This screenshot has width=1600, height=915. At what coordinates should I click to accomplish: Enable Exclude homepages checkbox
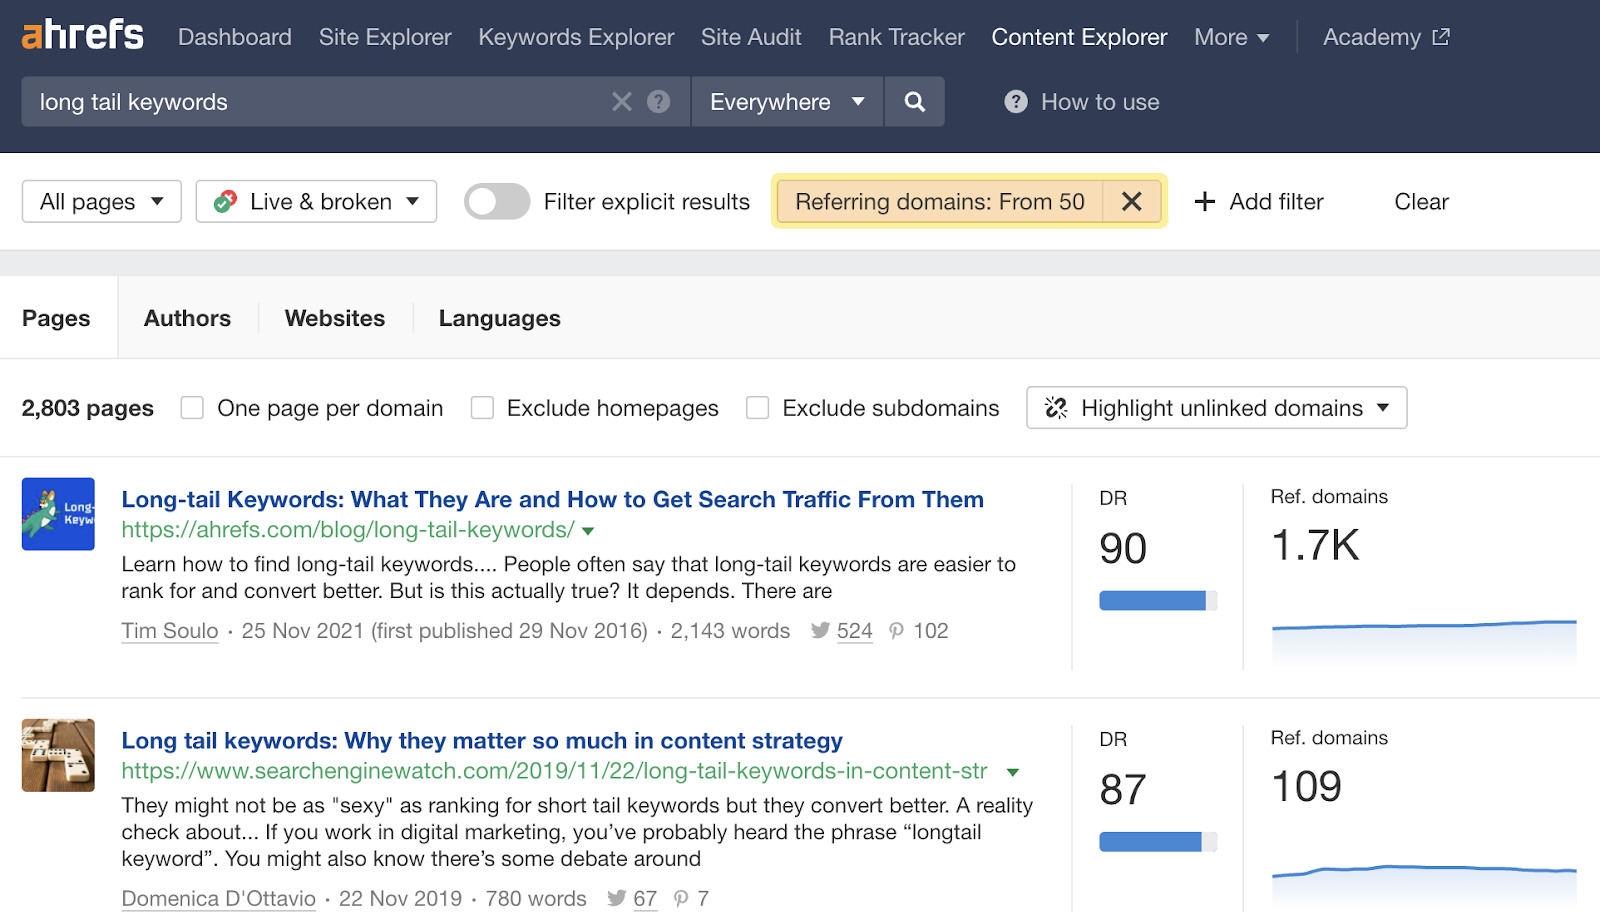pyautogui.click(x=482, y=408)
